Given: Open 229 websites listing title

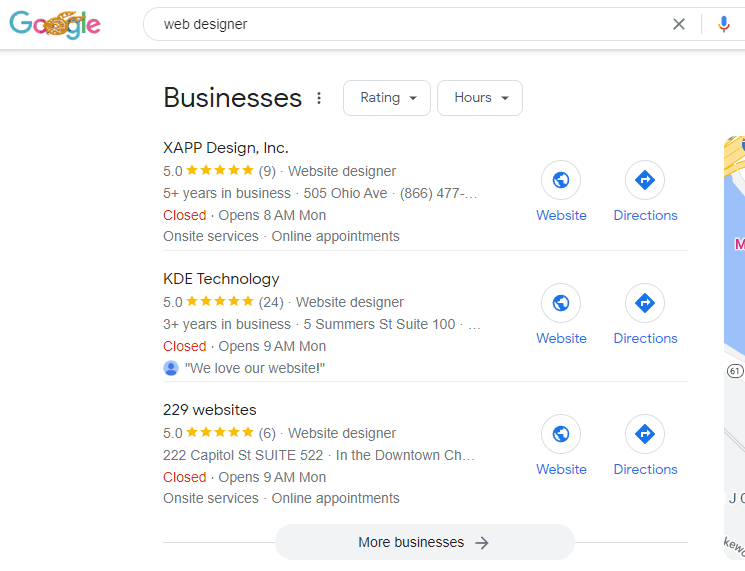Looking at the screenshot, I should point(209,410).
